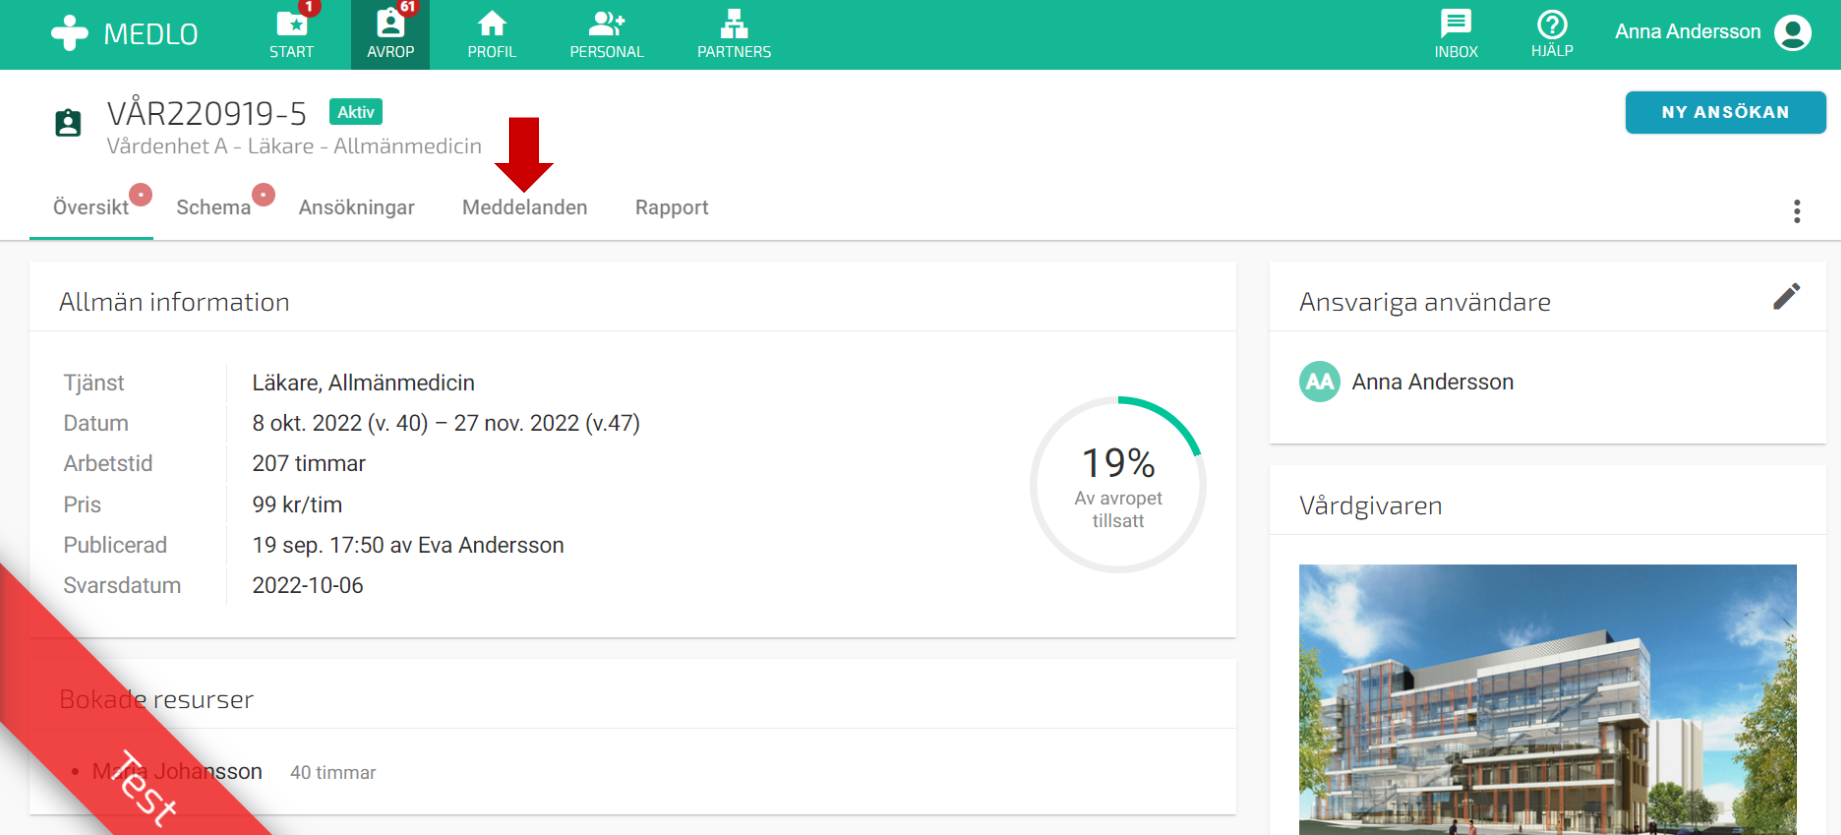Click the AA avatar of Anna Andersson
The width and height of the screenshot is (1841, 835).
1319,381
